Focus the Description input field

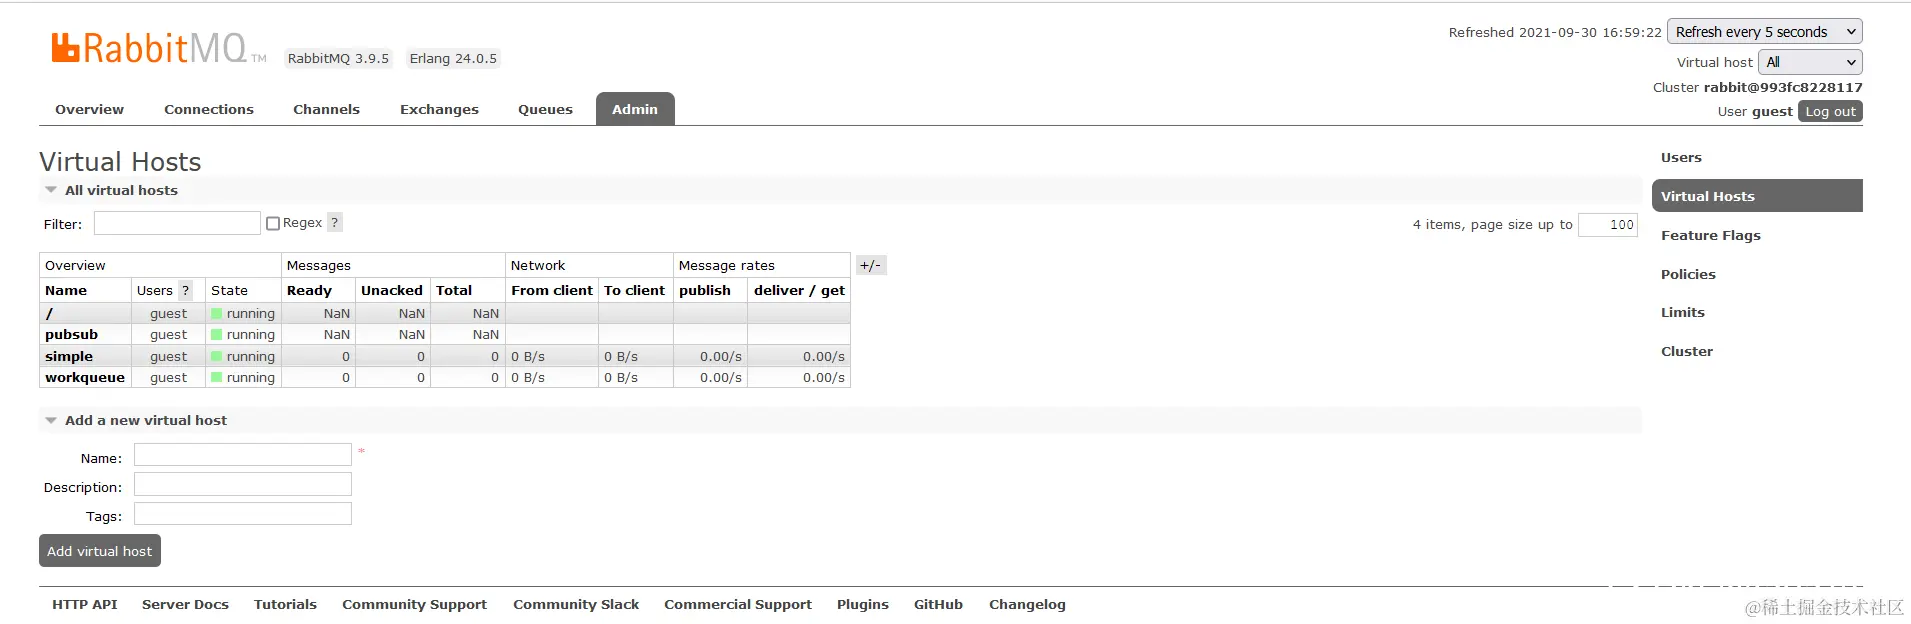(x=243, y=484)
